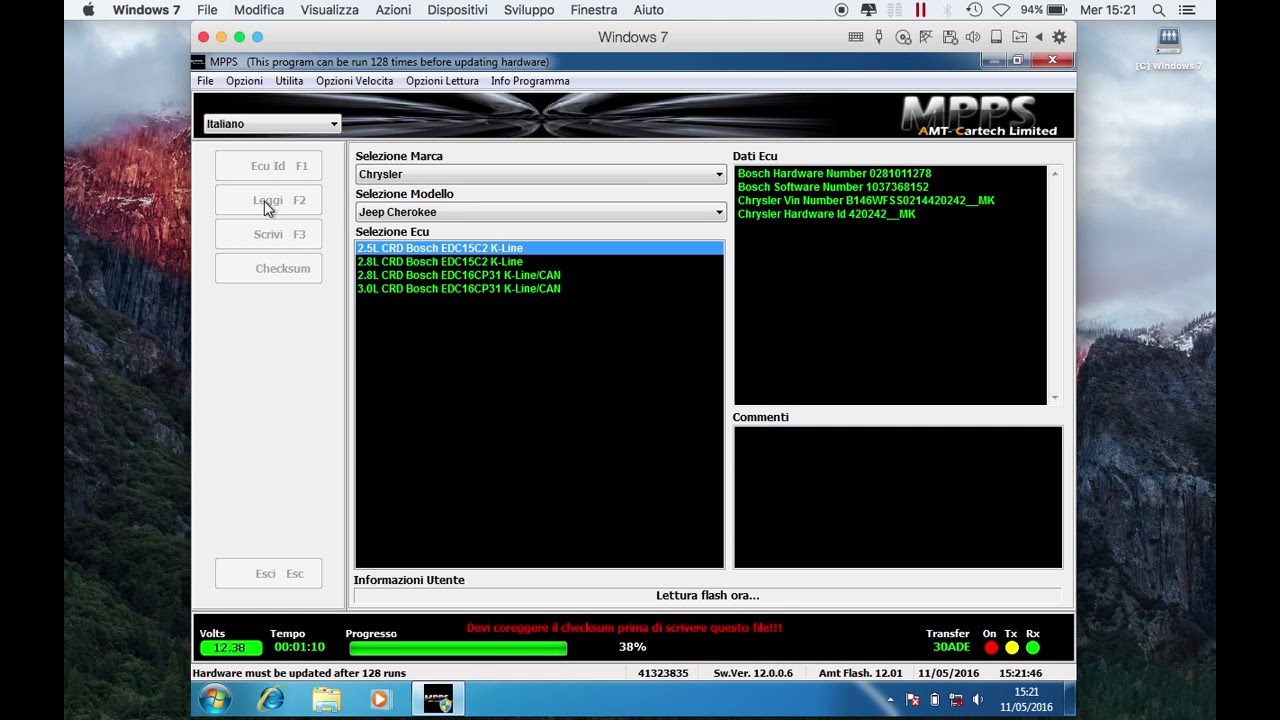Click Bosch Hardware Number 0281011278 line
The width and height of the screenshot is (1280, 720).
point(834,174)
